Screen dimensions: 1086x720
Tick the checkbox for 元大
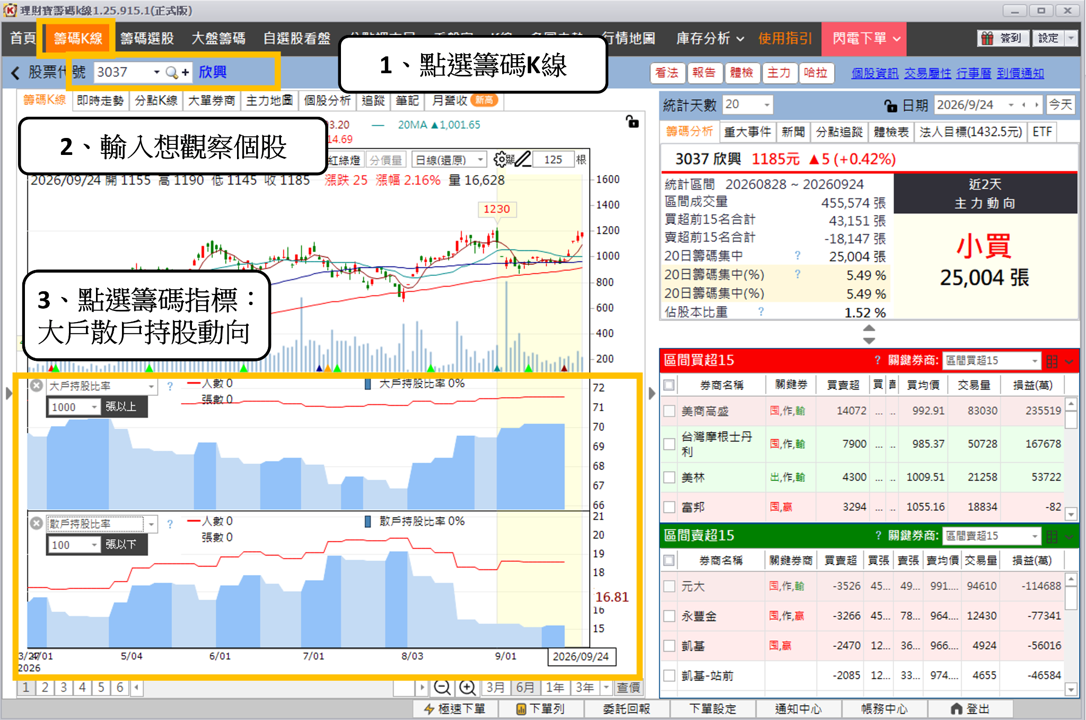[669, 586]
